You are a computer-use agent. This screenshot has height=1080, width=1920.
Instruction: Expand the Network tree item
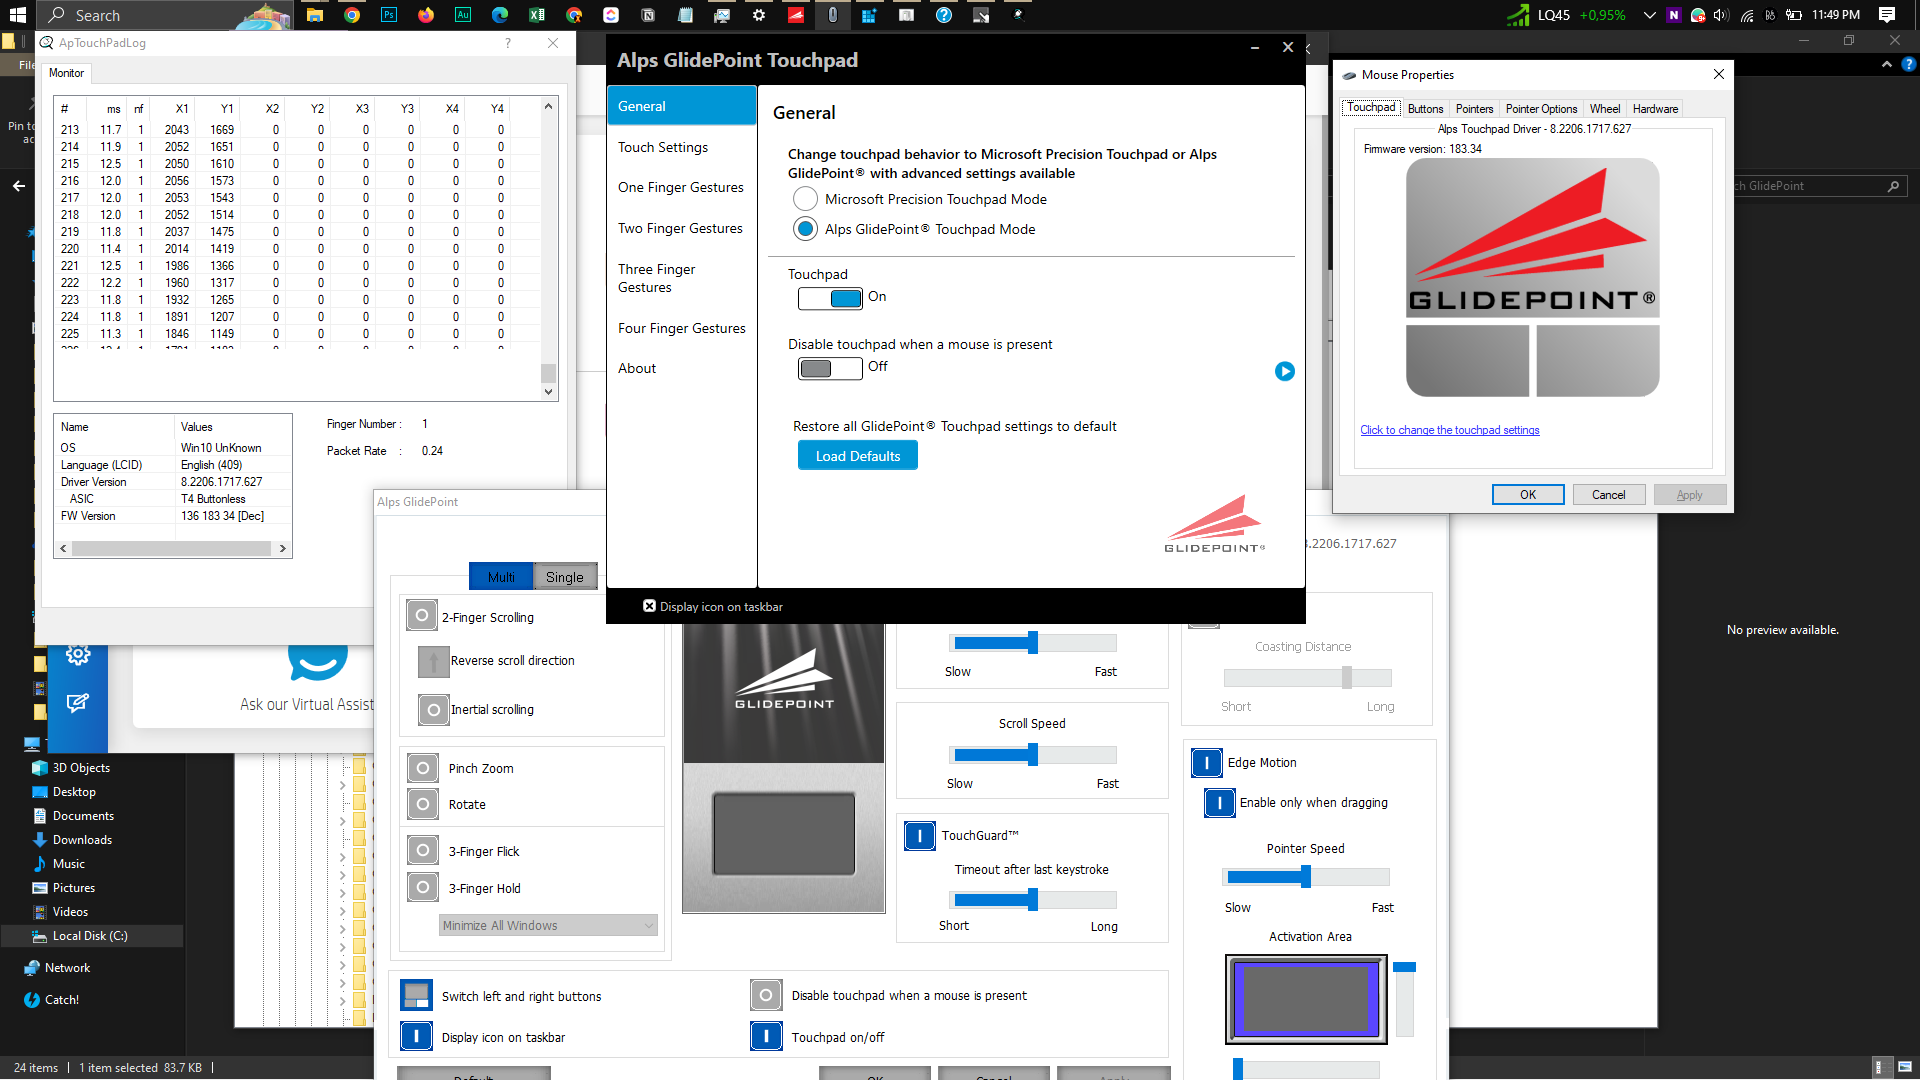click(67, 967)
